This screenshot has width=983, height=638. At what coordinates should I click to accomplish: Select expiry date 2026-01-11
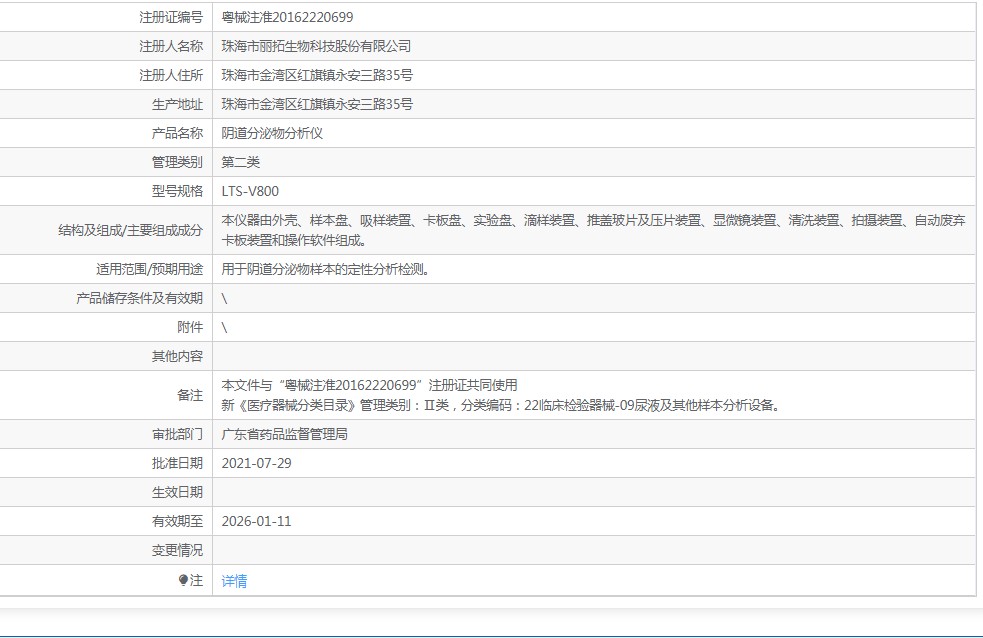click(256, 521)
